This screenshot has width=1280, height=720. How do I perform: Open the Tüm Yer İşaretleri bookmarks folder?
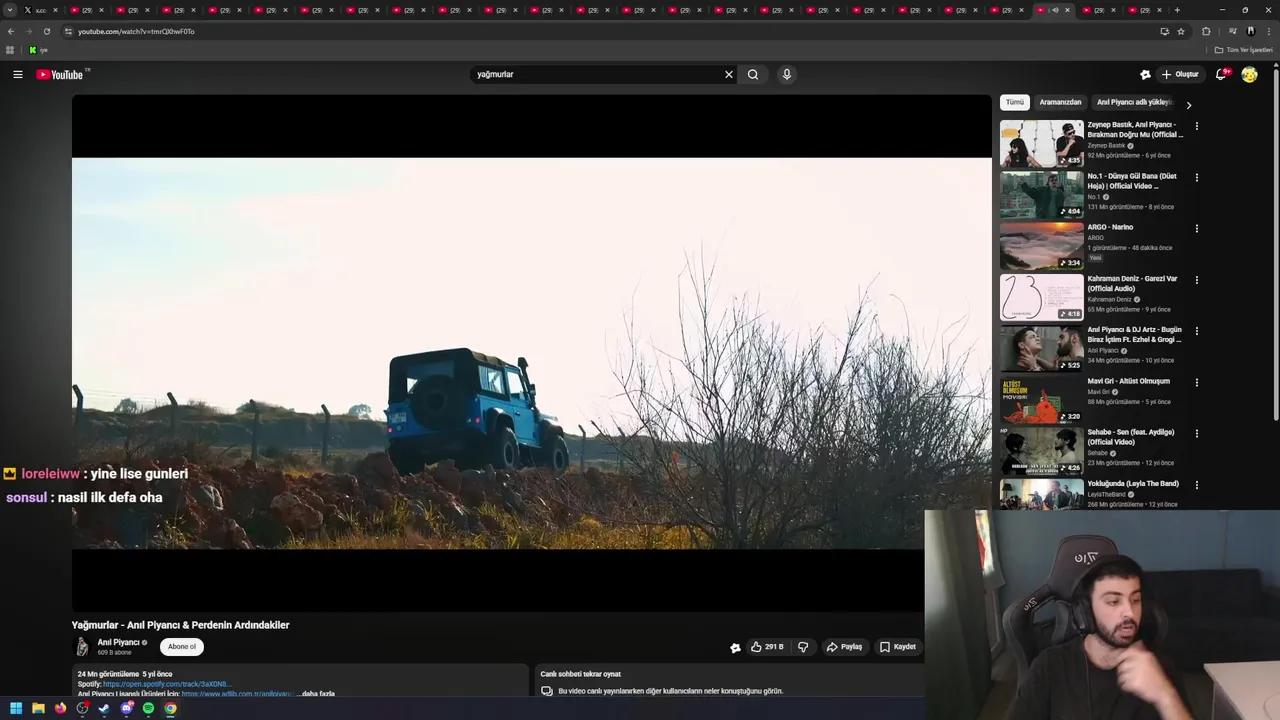(x=1244, y=50)
